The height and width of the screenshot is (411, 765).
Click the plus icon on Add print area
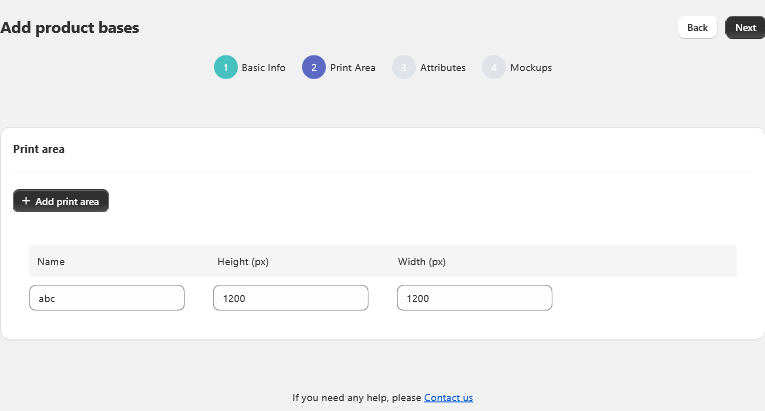tap(26, 201)
